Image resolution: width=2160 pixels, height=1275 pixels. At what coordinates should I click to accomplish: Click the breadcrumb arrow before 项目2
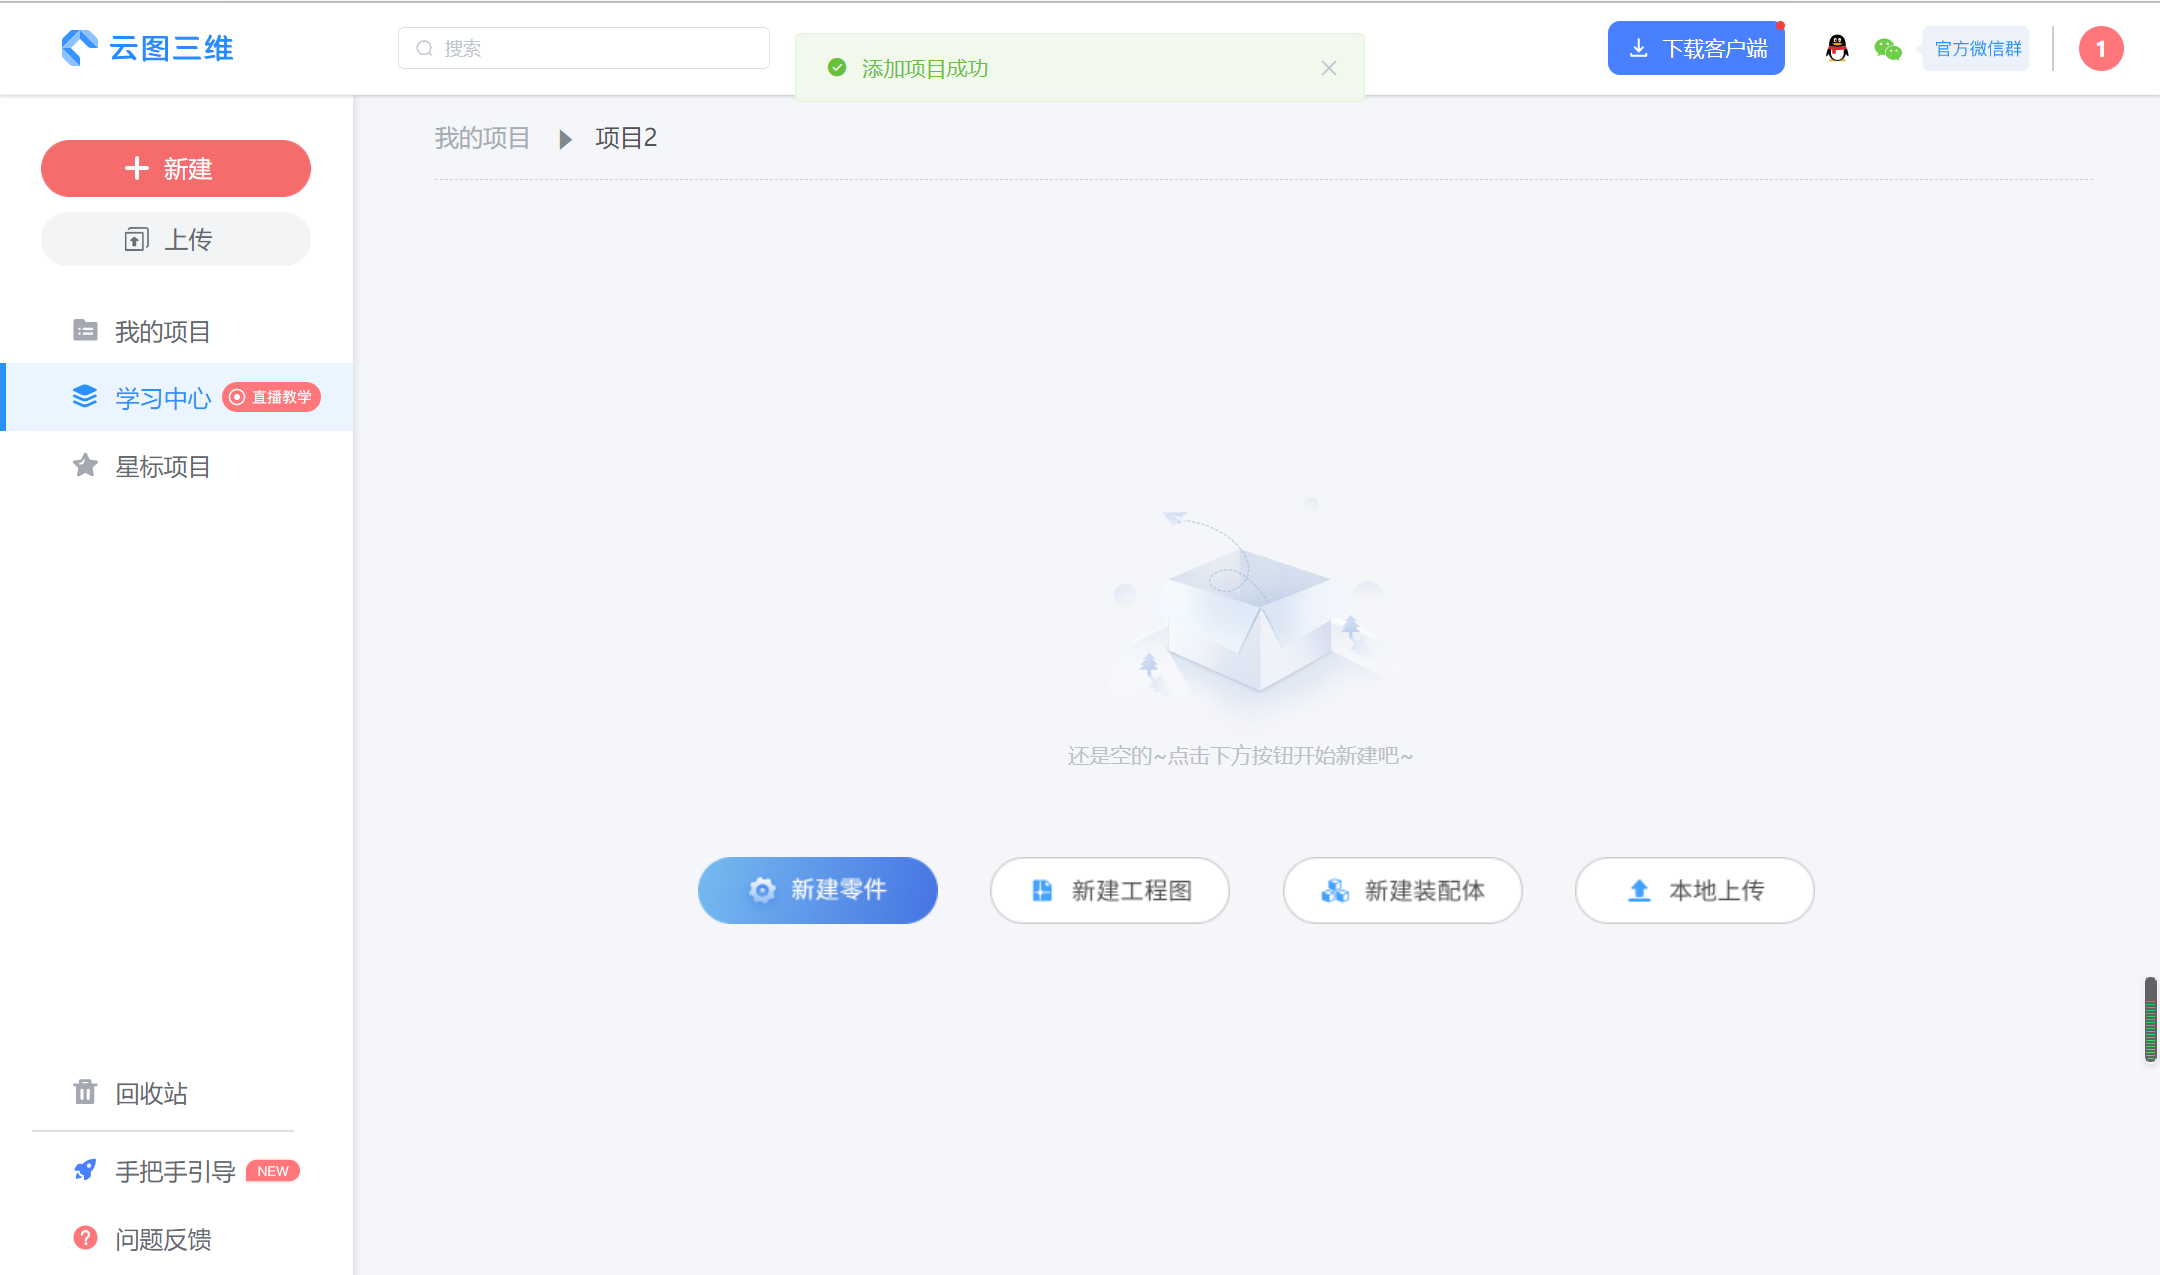point(565,139)
